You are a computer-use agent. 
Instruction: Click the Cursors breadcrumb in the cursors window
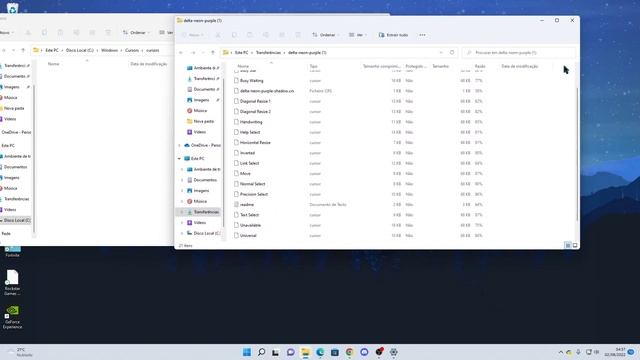tap(132, 50)
